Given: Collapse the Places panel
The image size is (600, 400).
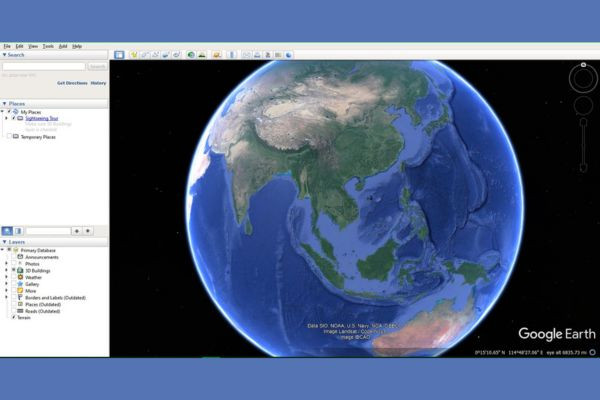Looking at the screenshot, I should coord(4,104).
